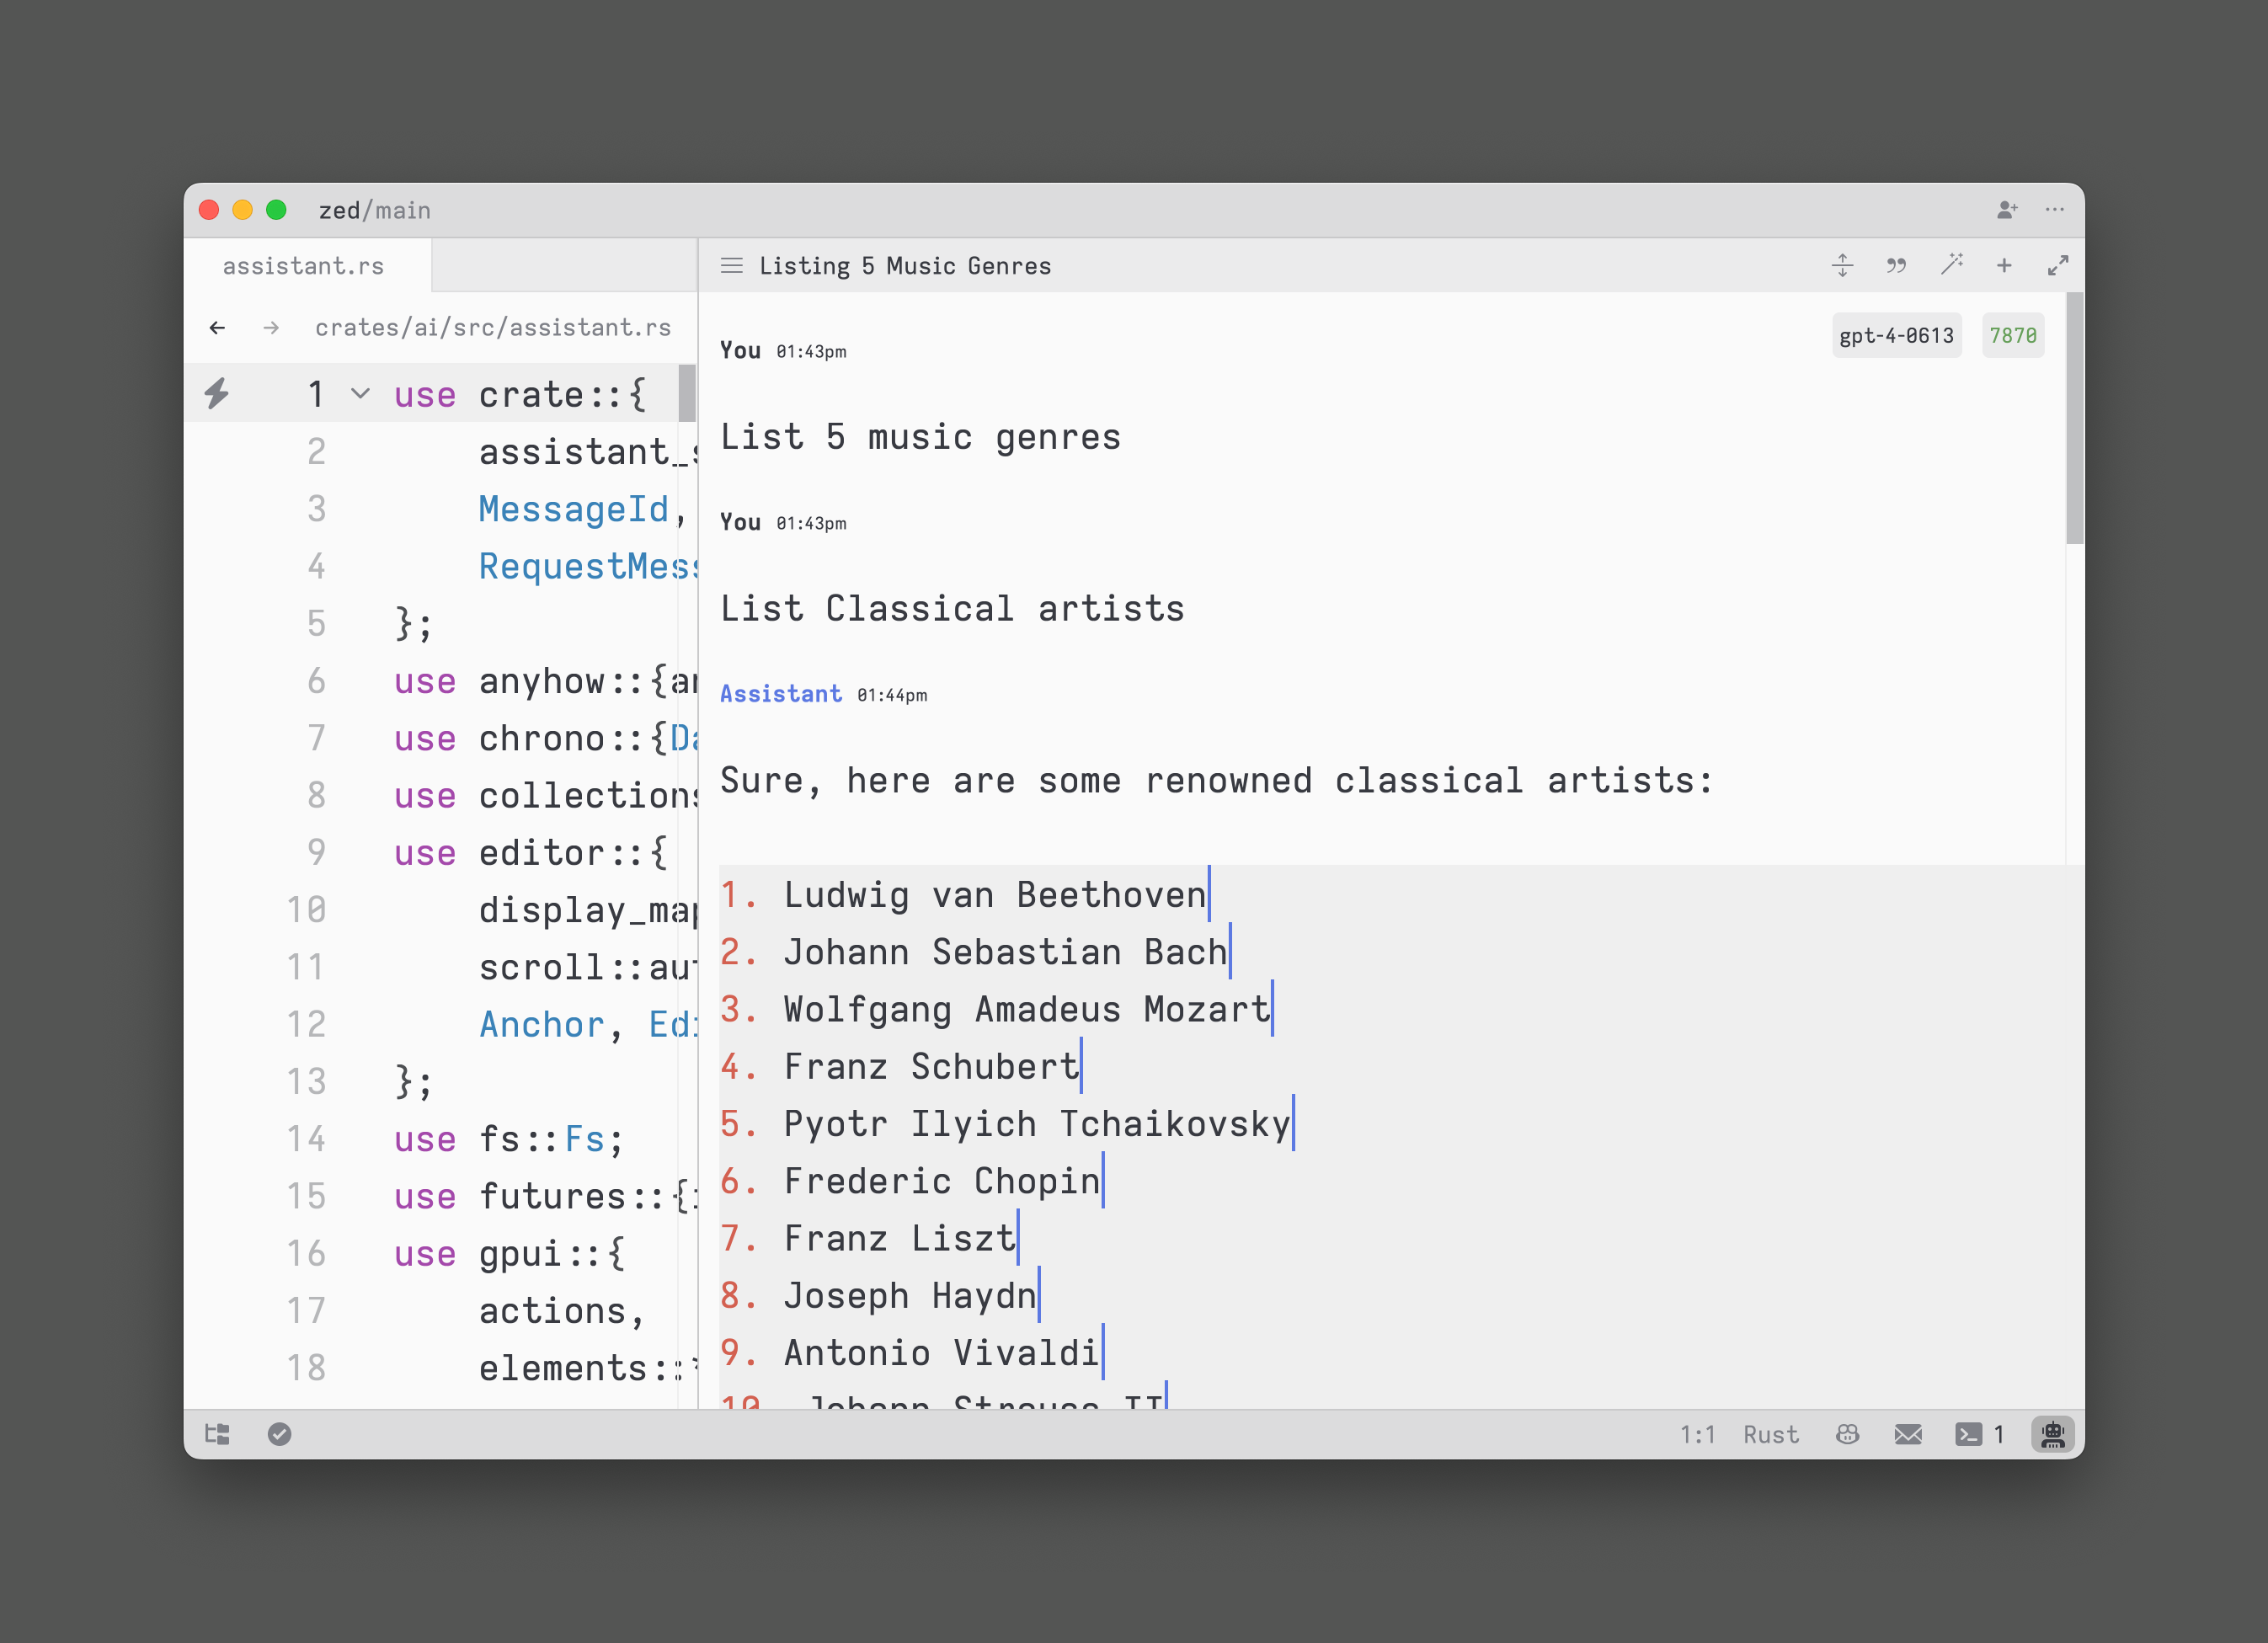Open the Rust language selector

pyautogui.click(x=1770, y=1434)
